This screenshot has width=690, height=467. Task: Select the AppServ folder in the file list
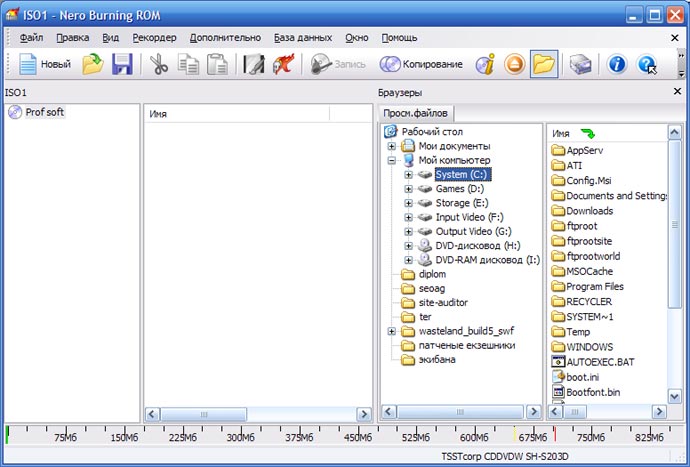577,151
